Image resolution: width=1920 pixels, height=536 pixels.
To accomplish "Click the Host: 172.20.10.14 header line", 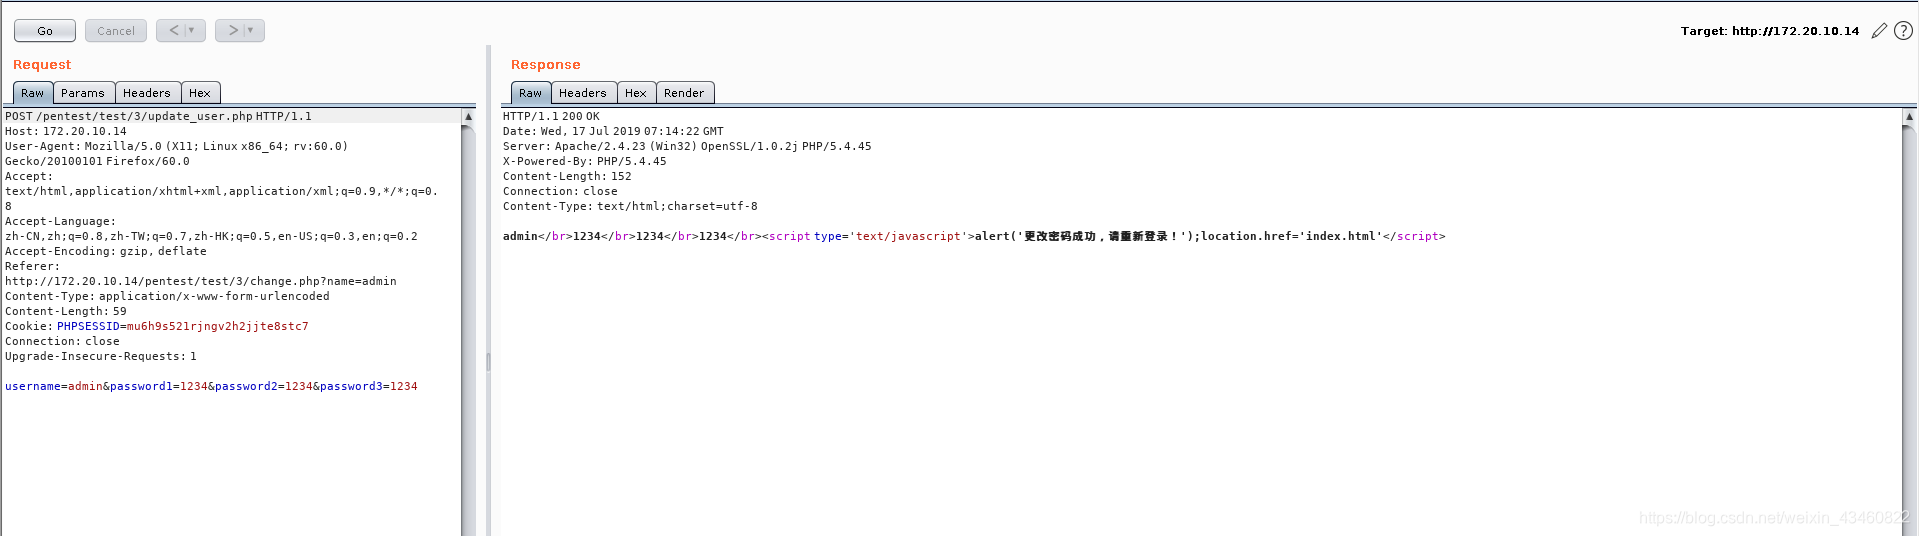I will 66,131.
